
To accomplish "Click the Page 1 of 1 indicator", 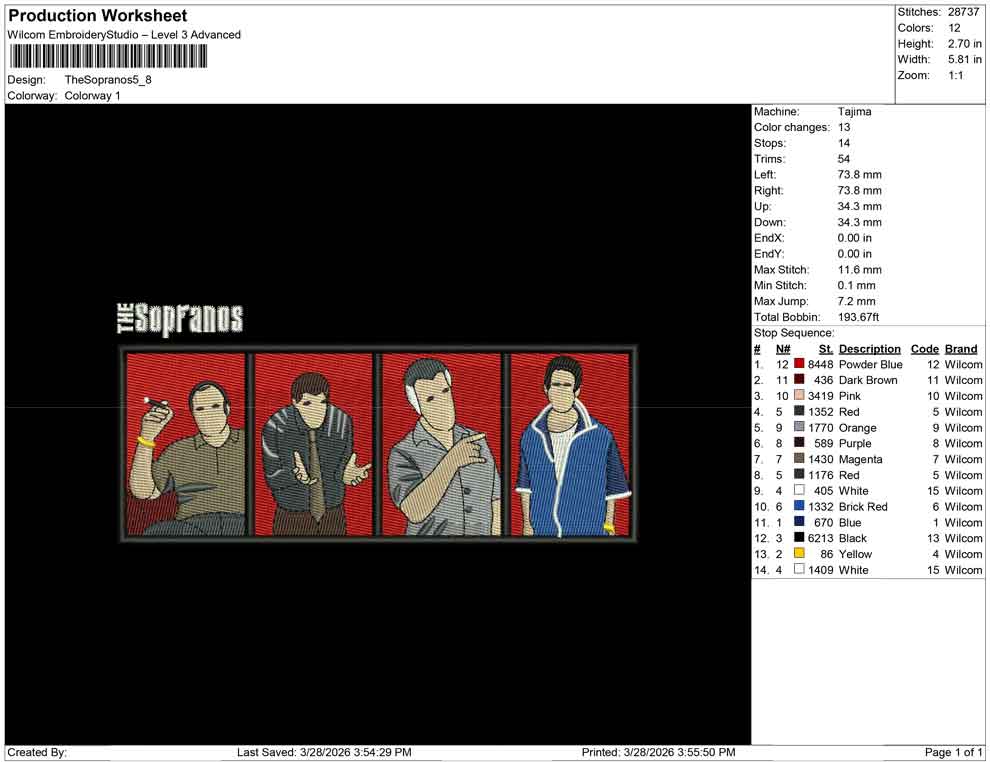I will 953,752.
